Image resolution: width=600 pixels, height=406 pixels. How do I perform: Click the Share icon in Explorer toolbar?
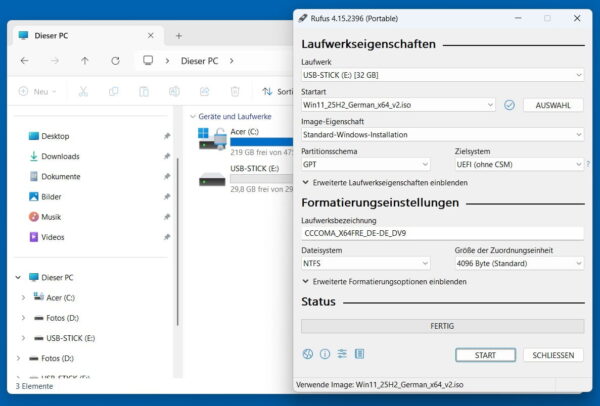(204, 91)
